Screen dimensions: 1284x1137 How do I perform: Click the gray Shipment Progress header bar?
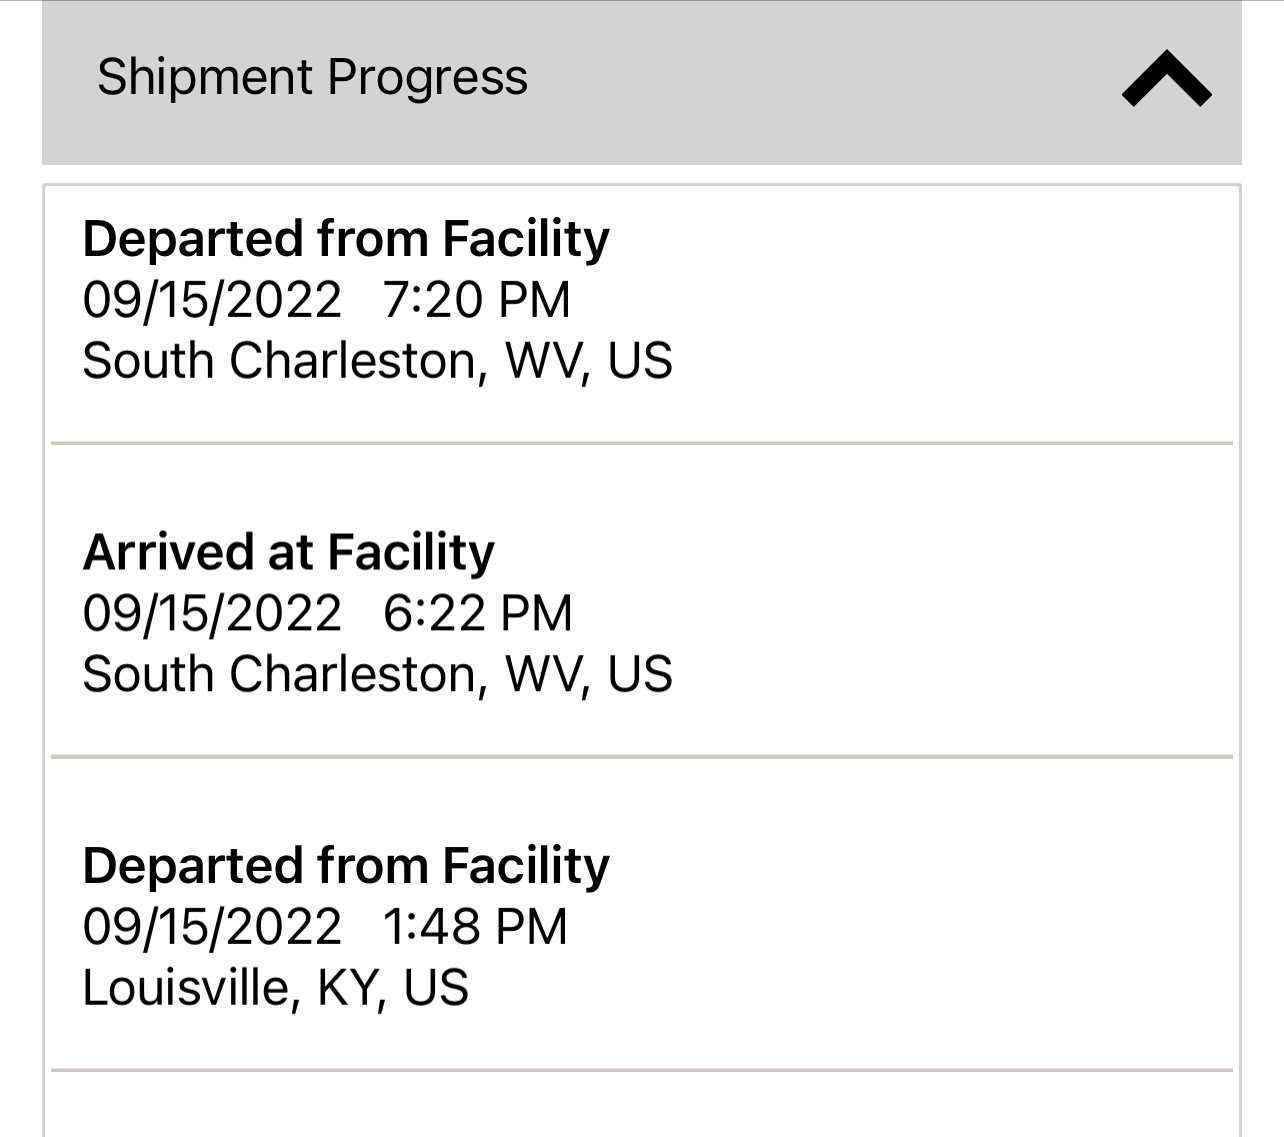(x=642, y=82)
